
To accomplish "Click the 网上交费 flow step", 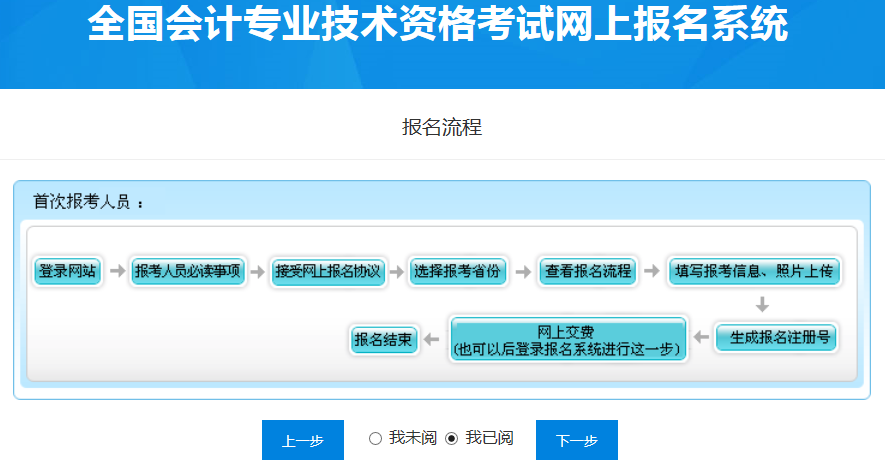I will (568, 339).
